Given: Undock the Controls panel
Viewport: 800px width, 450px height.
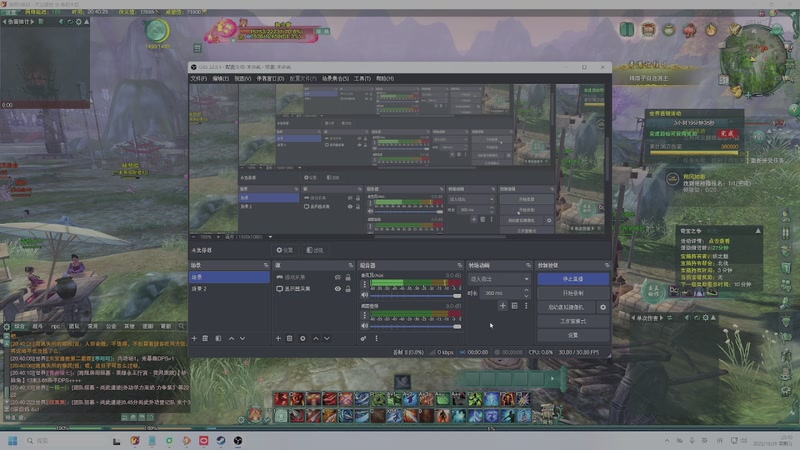Looking at the screenshot, I should [x=607, y=265].
